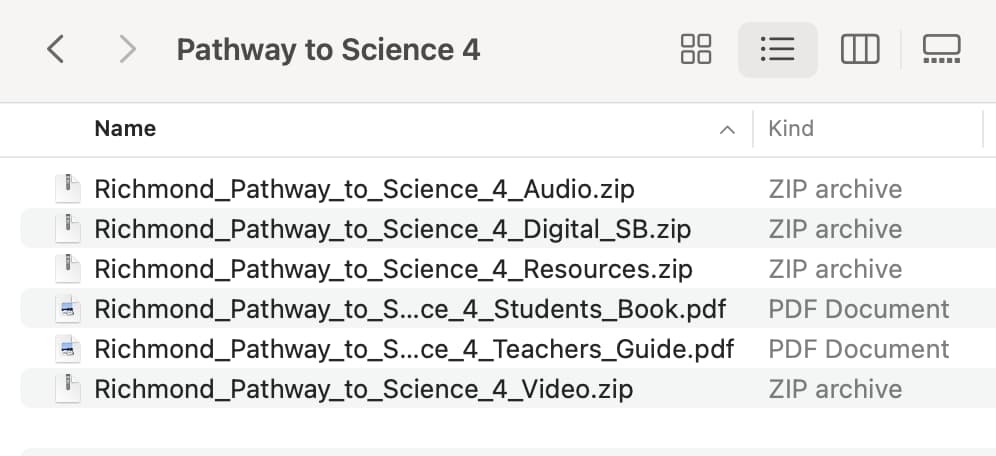Click the Students_Book.pdf file icon
996x456 pixels.
pos(67,309)
